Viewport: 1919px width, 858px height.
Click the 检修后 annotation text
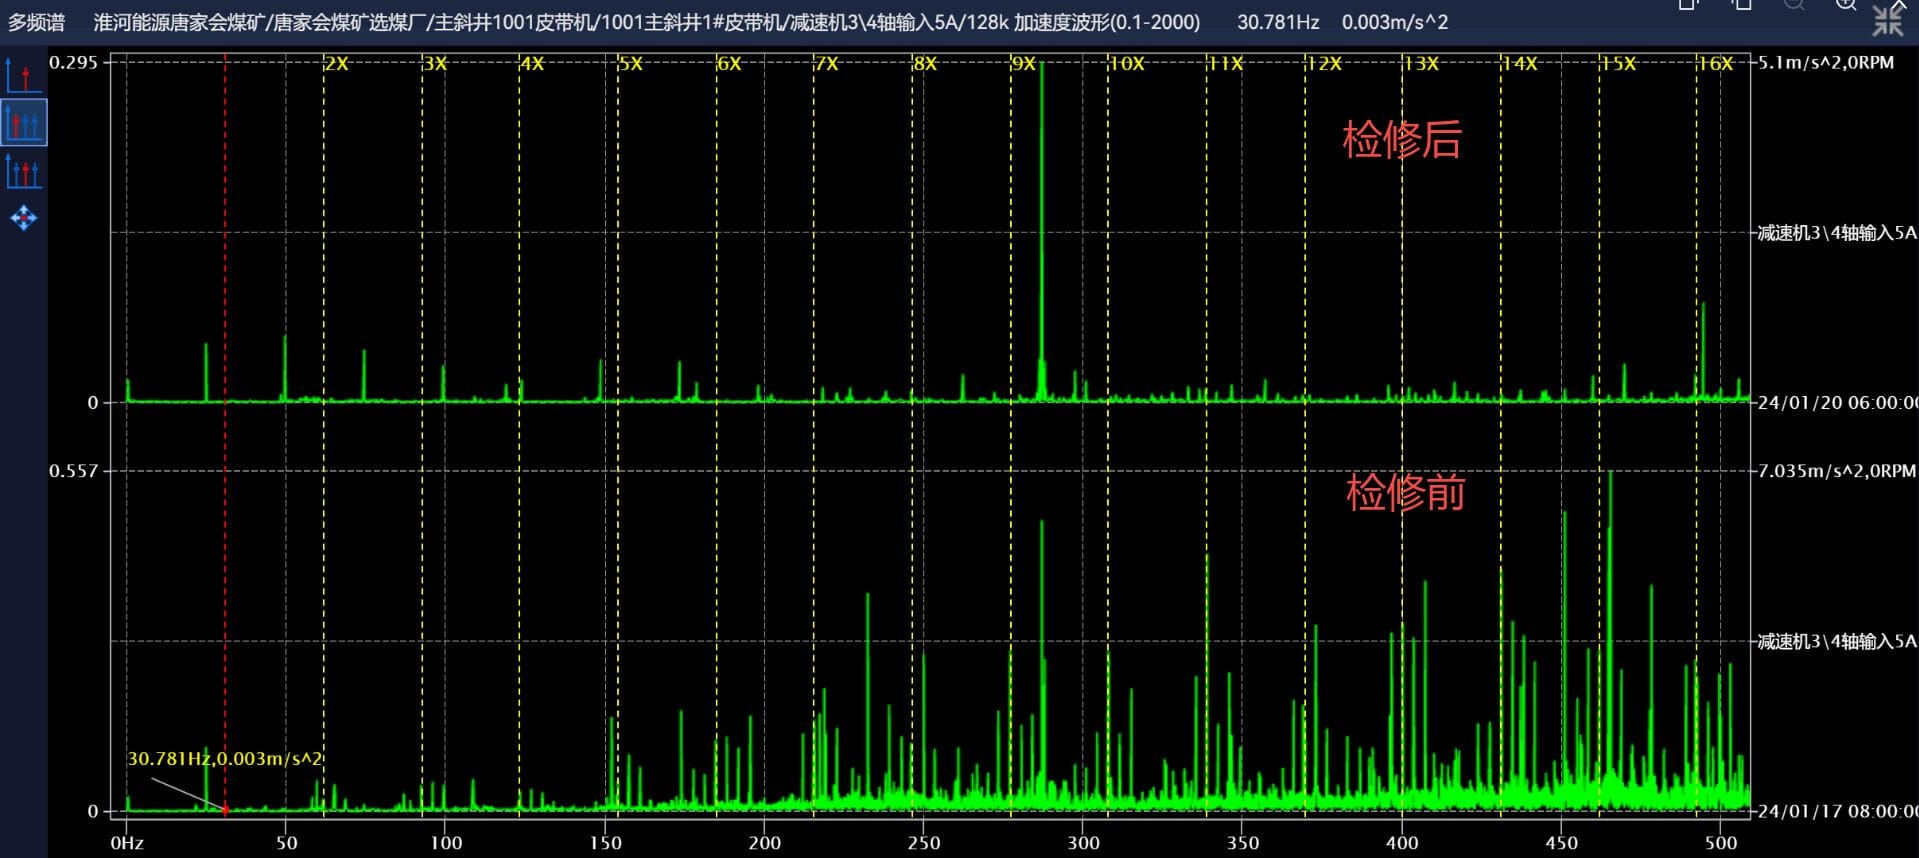(1401, 140)
